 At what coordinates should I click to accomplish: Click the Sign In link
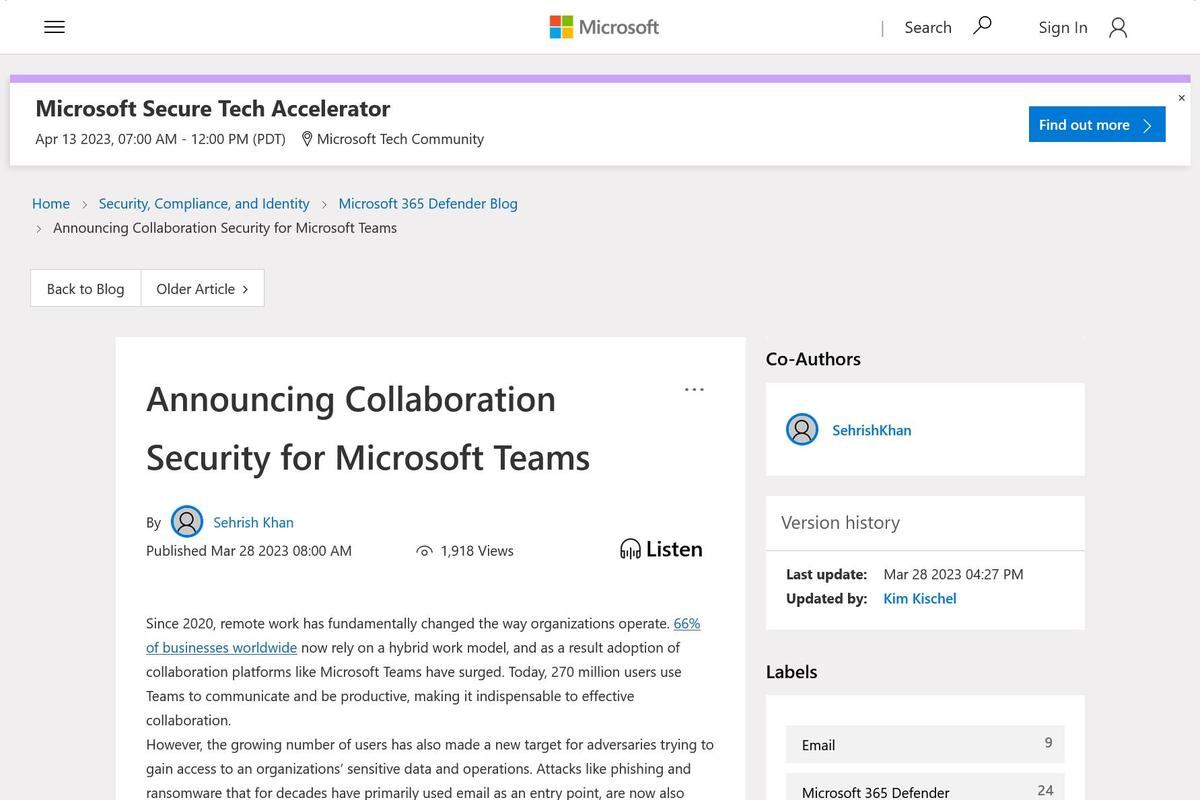click(x=1062, y=27)
